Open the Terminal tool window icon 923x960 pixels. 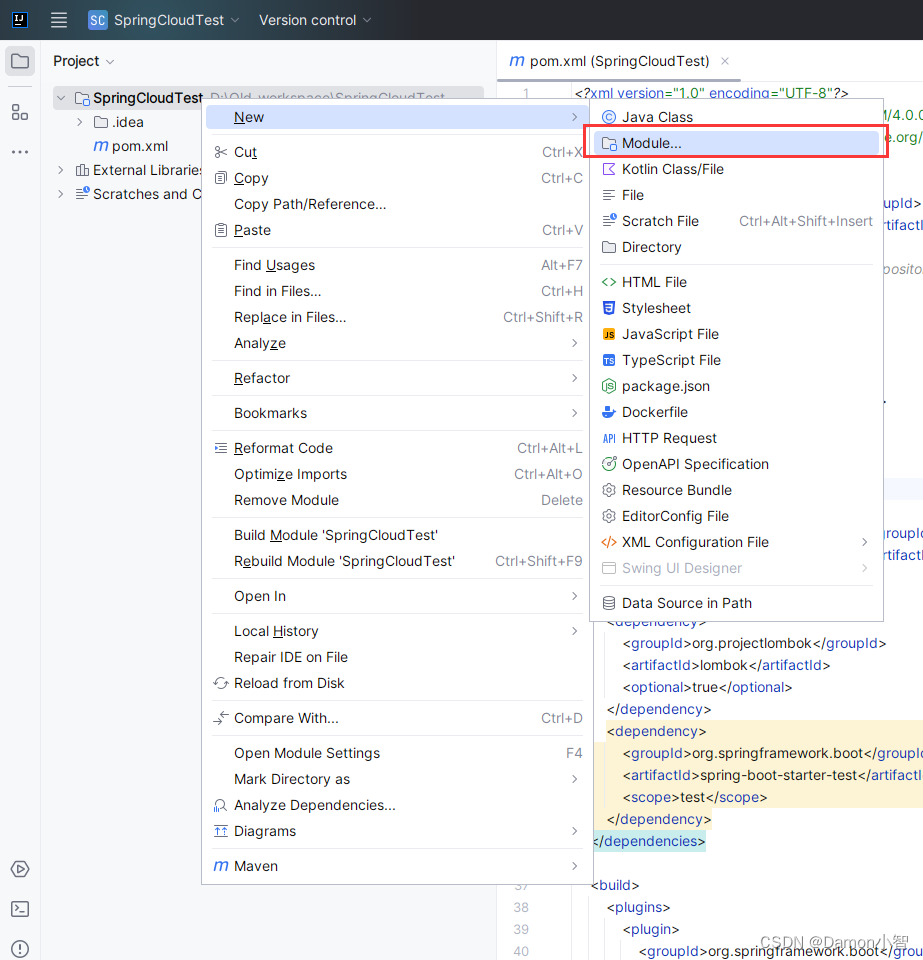pyautogui.click(x=20, y=909)
